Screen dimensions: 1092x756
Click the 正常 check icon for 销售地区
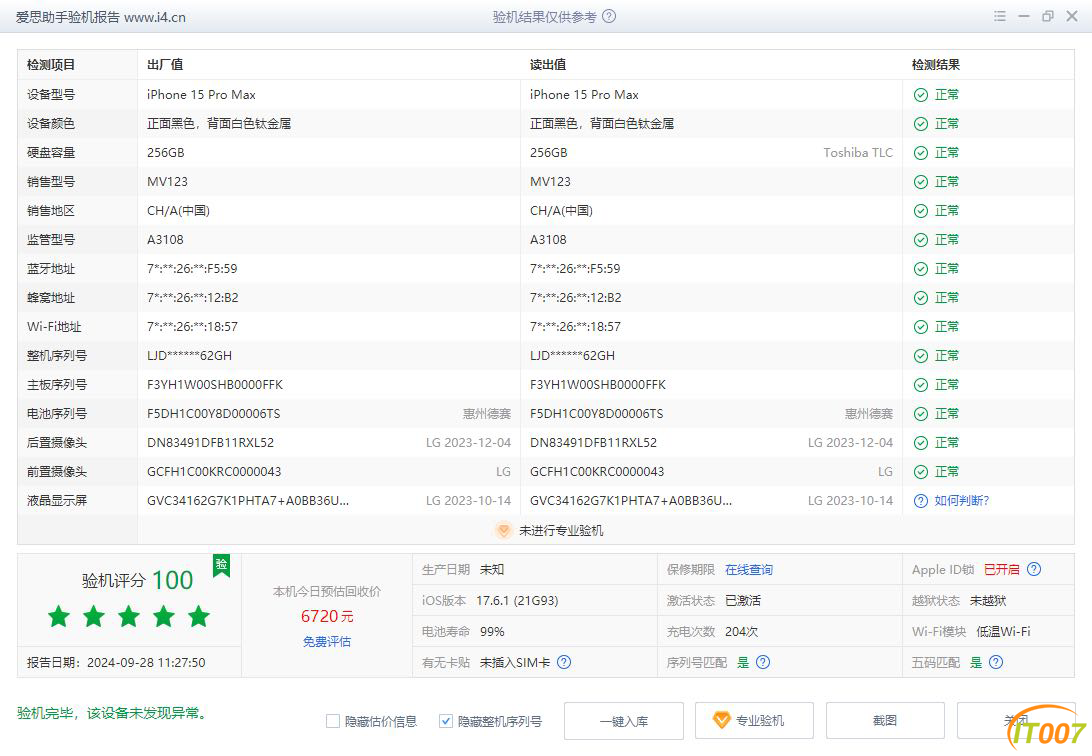tap(921, 211)
